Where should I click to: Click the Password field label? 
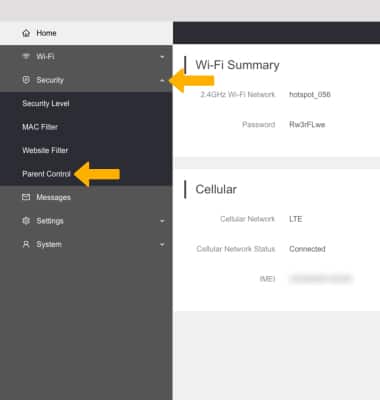pos(259,125)
